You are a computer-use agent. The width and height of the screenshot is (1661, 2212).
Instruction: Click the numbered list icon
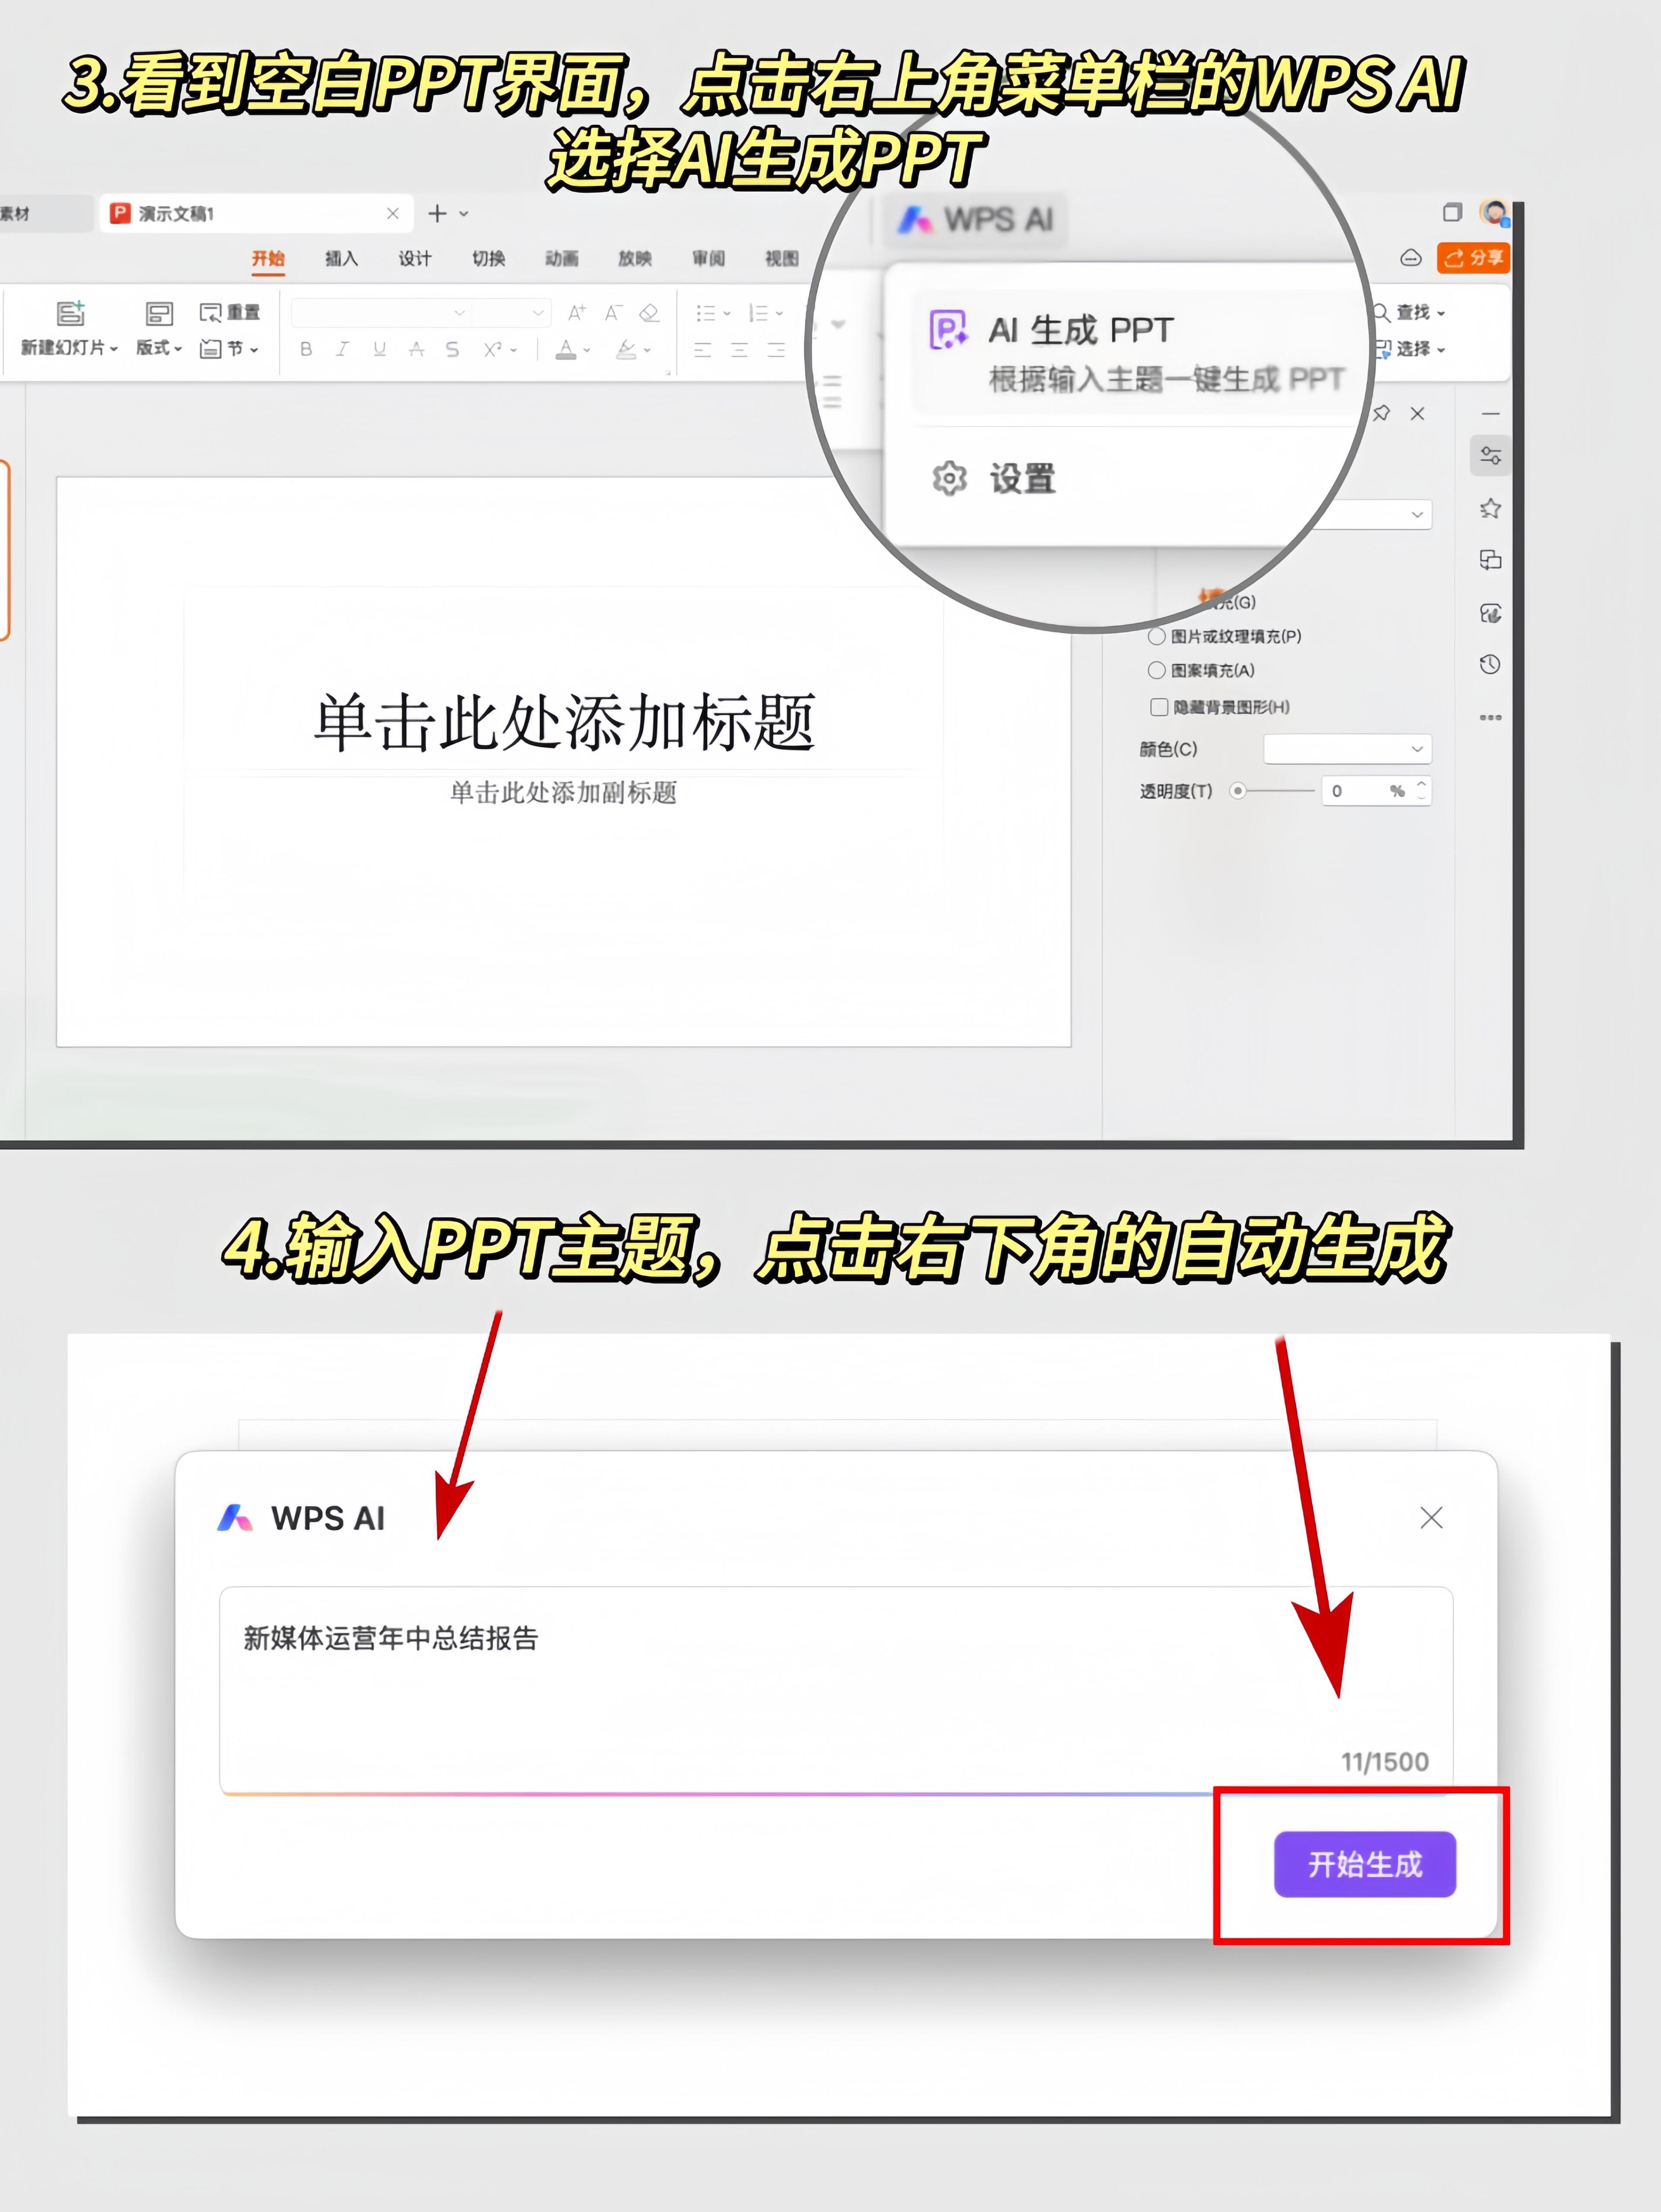coord(759,313)
